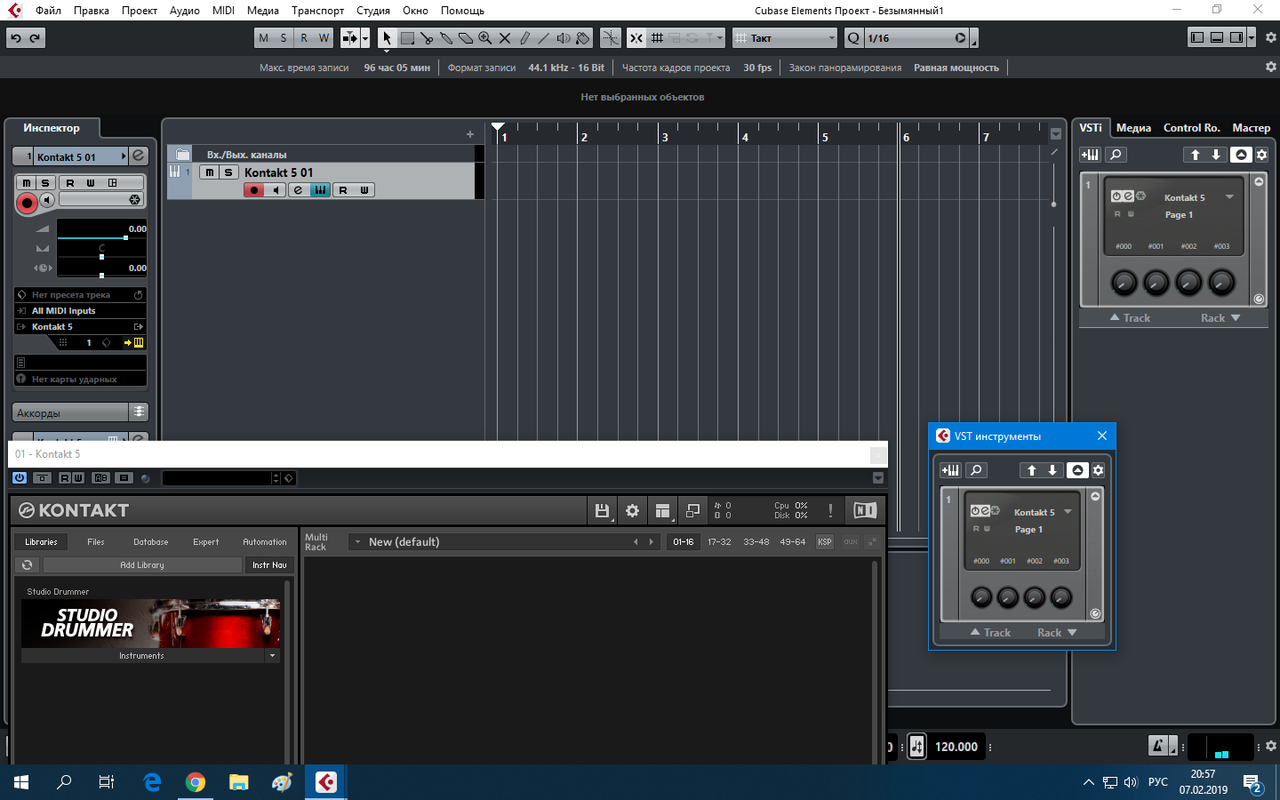Open Kontakt 5 preset arrow in VST инструменты window

pos(1068,512)
